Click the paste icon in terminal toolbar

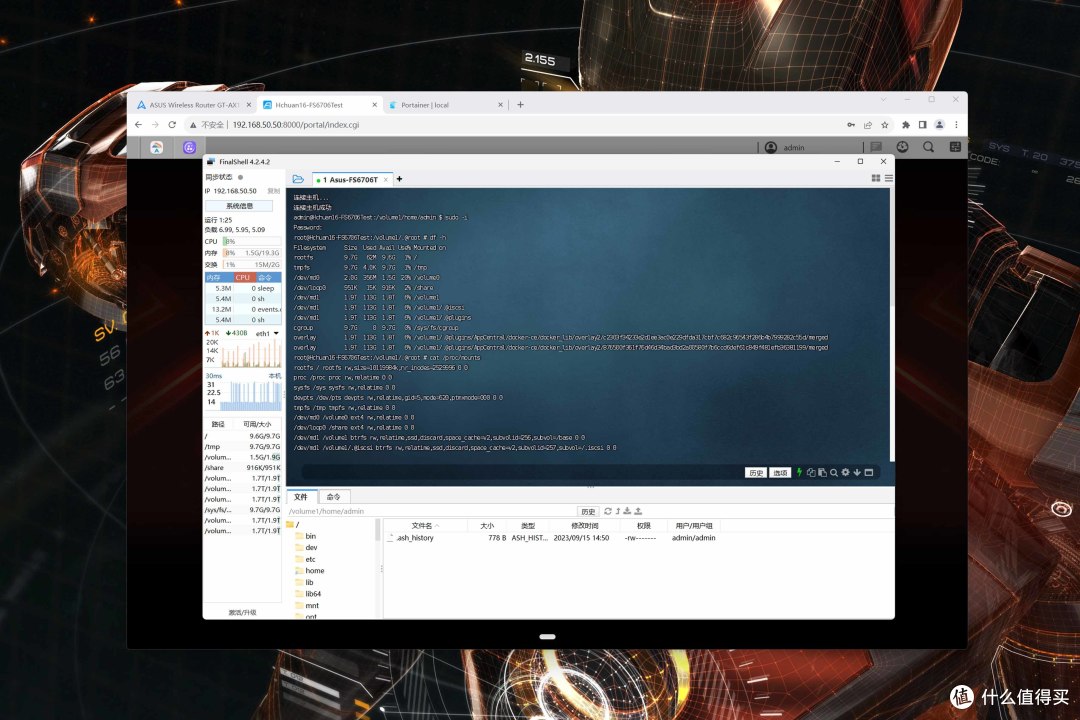(x=822, y=472)
